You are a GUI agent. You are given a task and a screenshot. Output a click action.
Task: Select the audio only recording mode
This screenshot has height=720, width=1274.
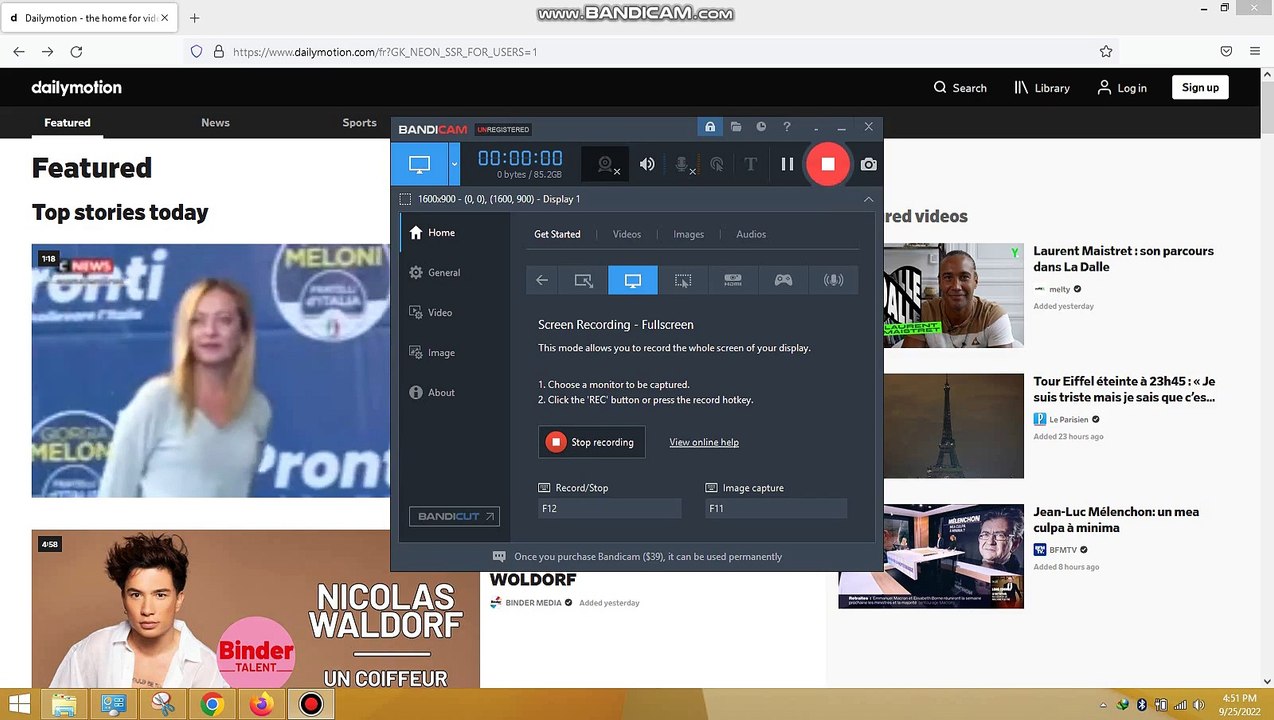pyautogui.click(x=833, y=280)
